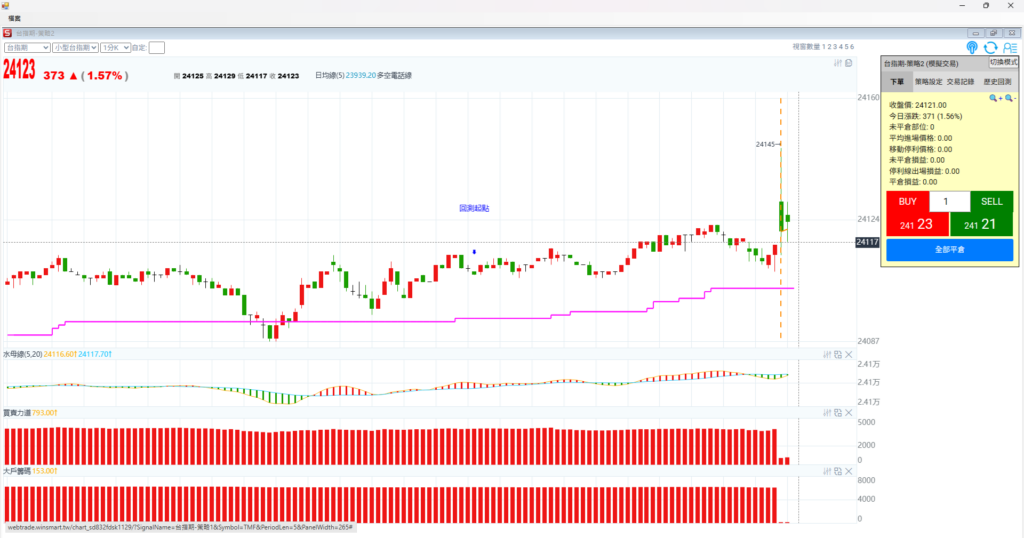The image size is (1024, 538).
Task: Close the 買賣力道 indicator panel
Action: pos(849,412)
